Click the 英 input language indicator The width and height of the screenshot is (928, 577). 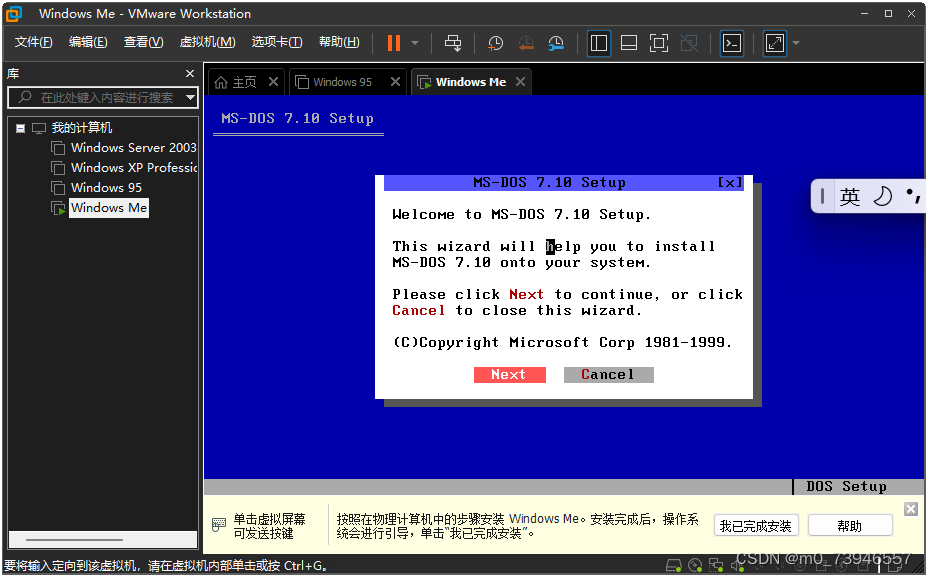point(850,196)
